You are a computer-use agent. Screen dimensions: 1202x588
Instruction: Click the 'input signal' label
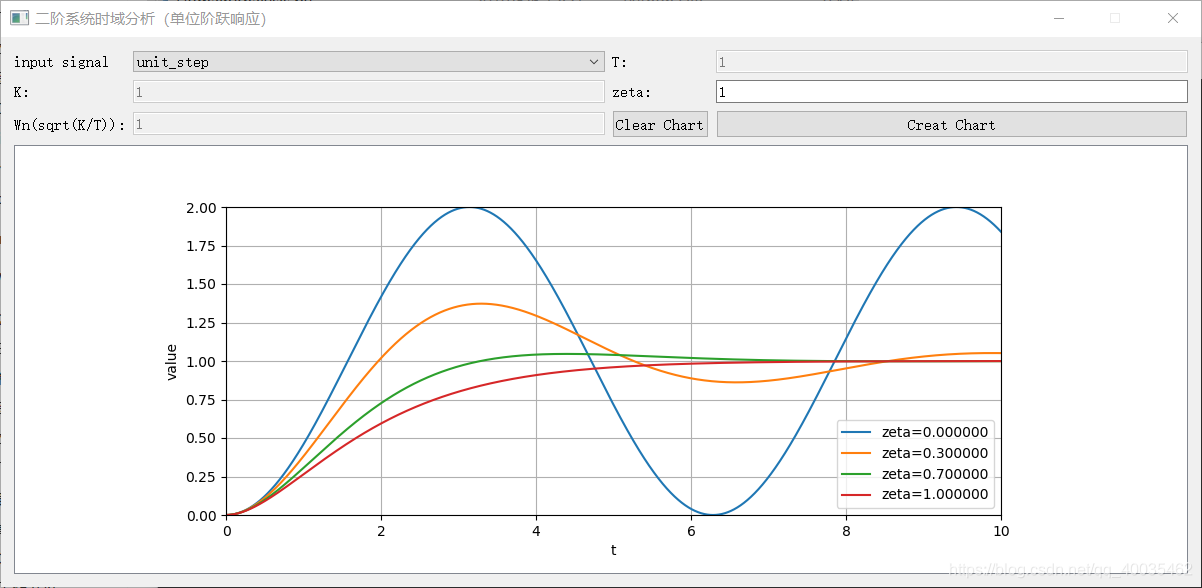point(61,62)
